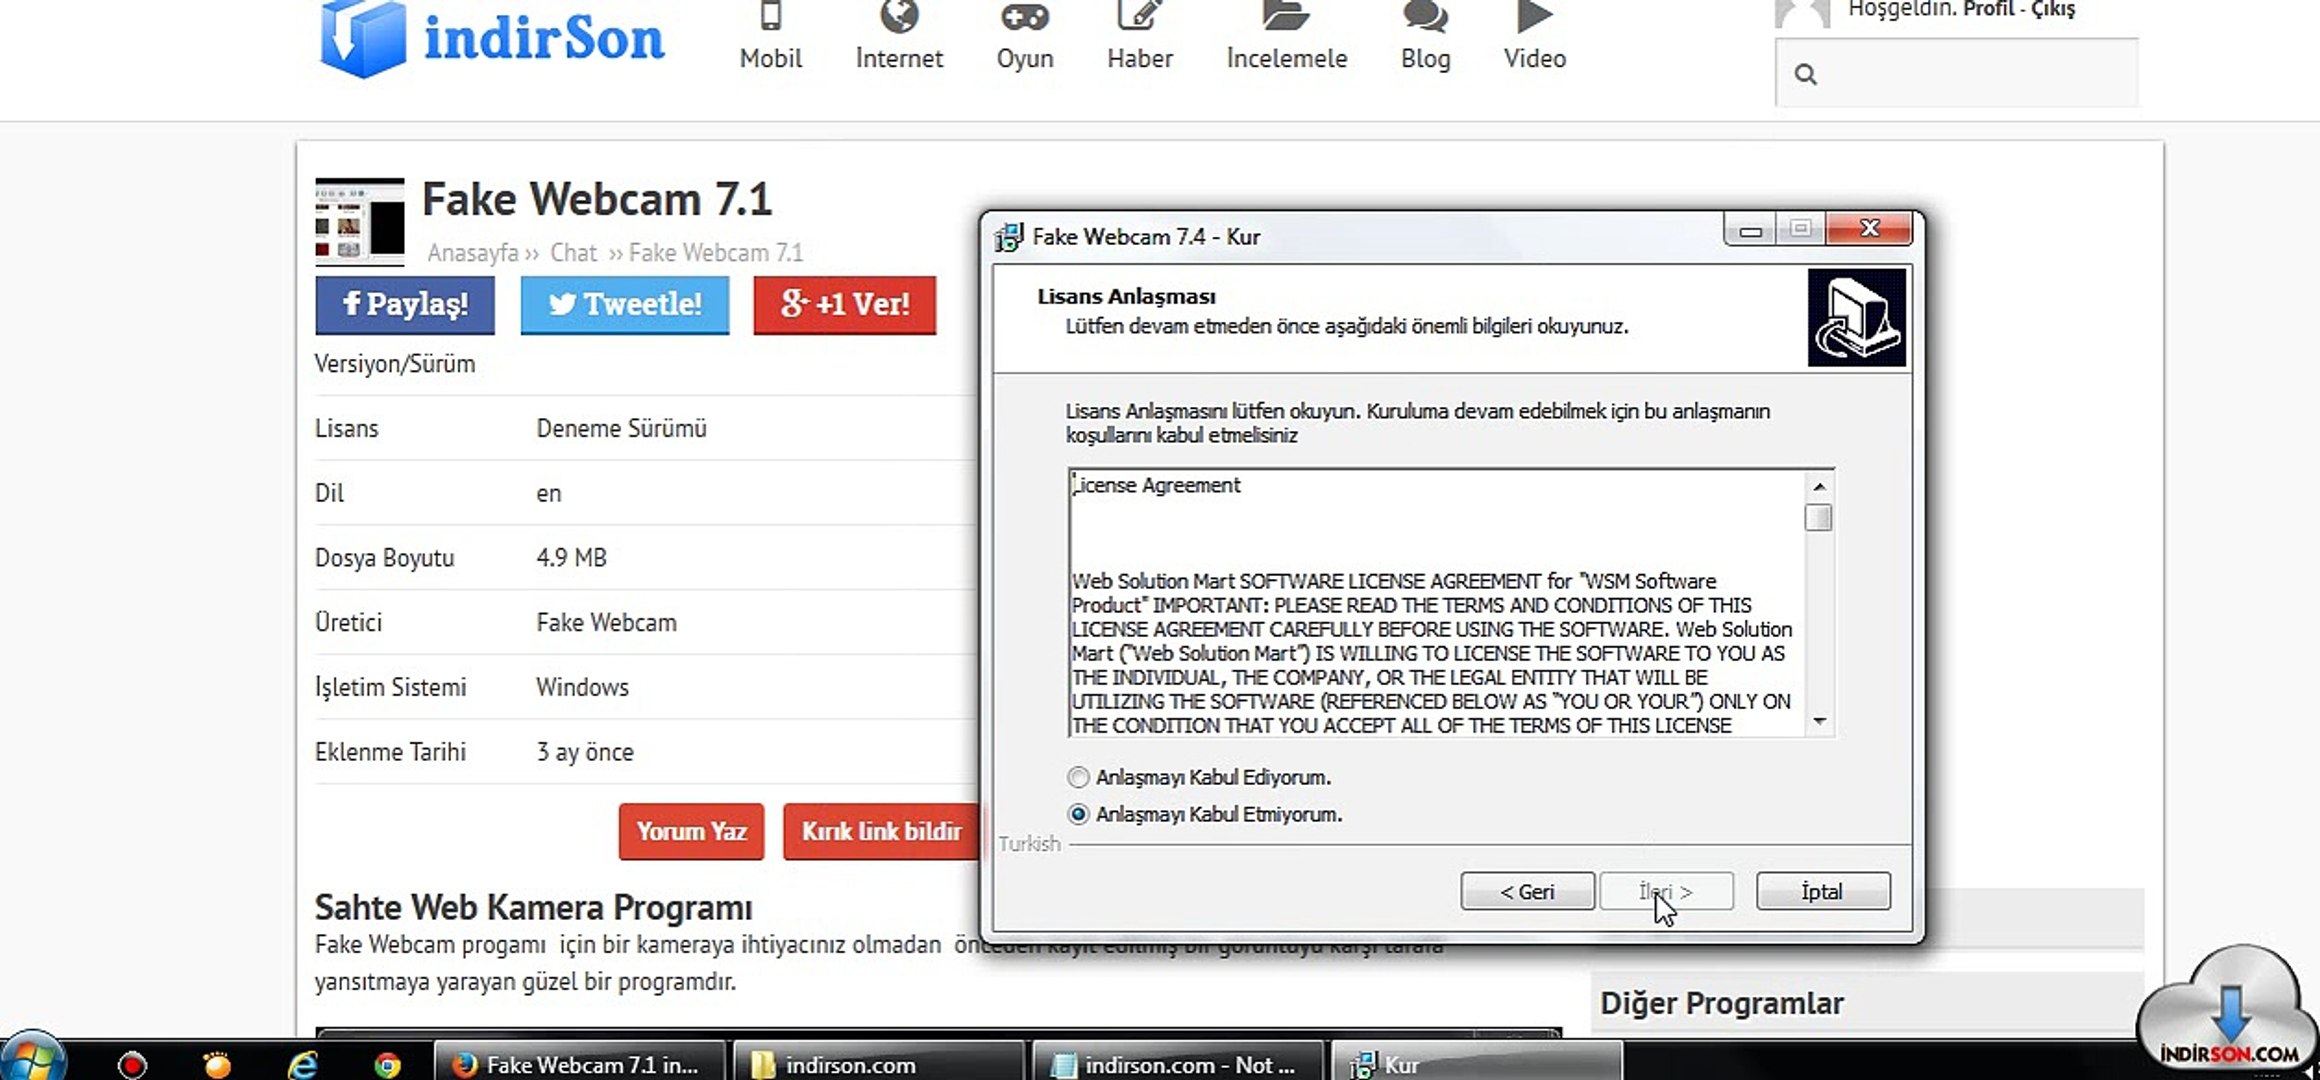Click the Diğer Programlar heading
The image size is (2320, 1080).
click(1721, 1004)
